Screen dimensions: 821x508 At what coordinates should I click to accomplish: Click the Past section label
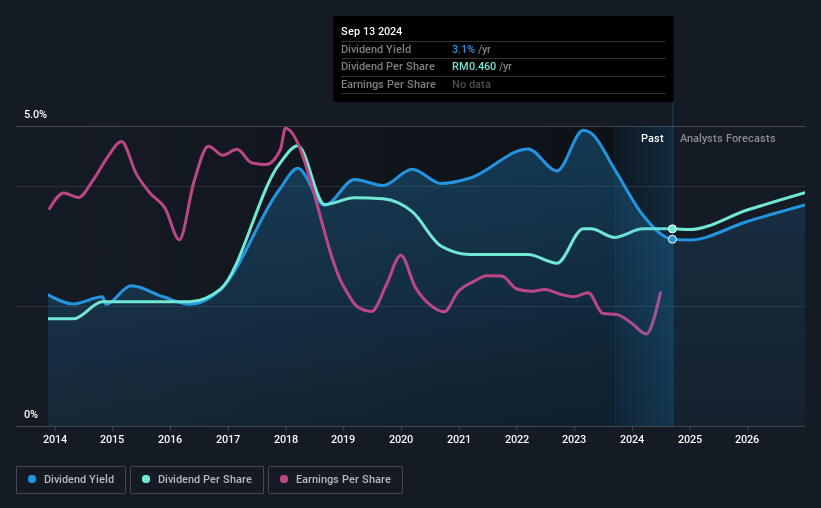coord(652,138)
